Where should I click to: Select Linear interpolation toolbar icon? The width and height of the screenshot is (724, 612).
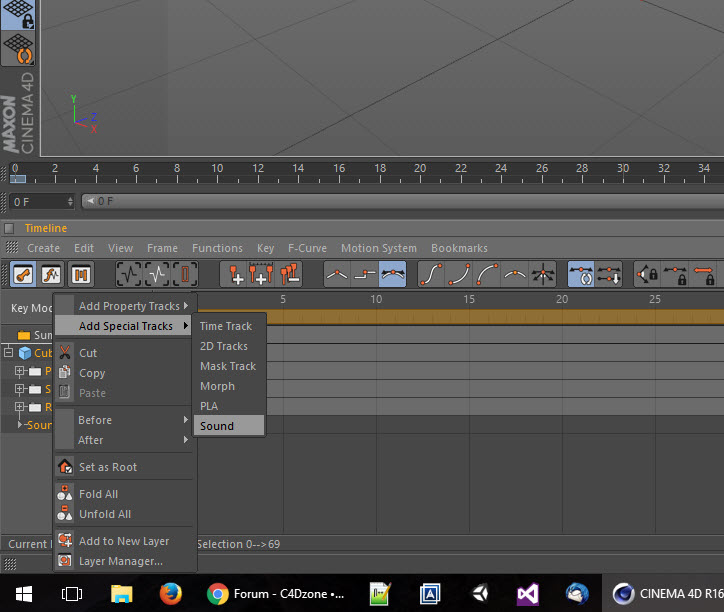[x=337, y=274]
